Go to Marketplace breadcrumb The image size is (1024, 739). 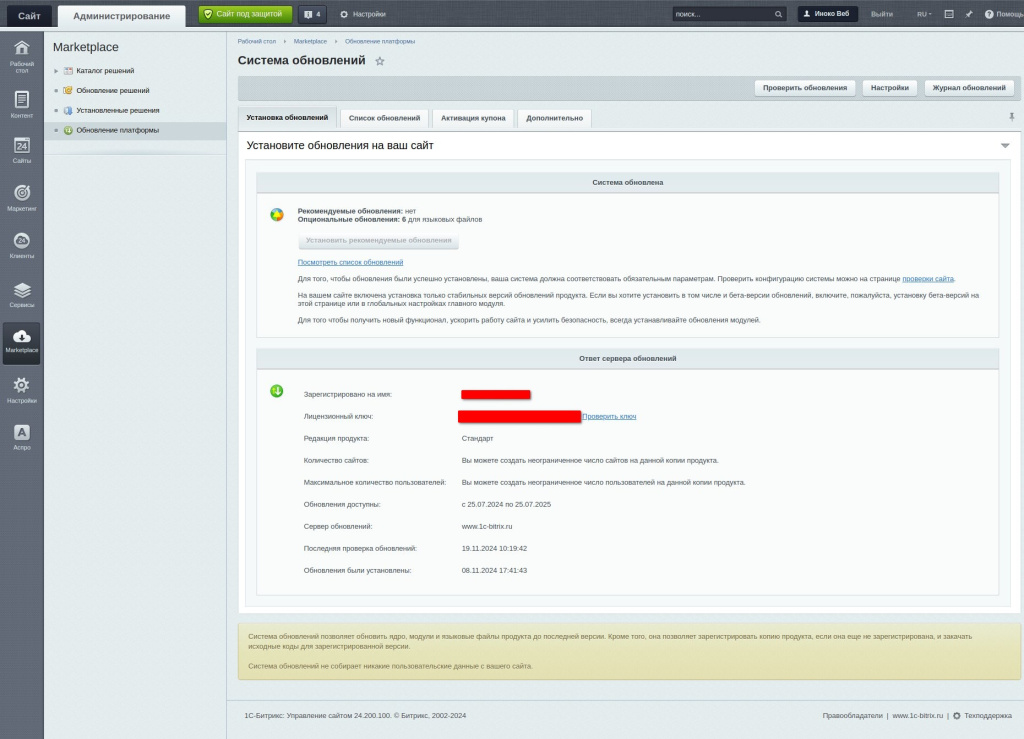pos(310,41)
